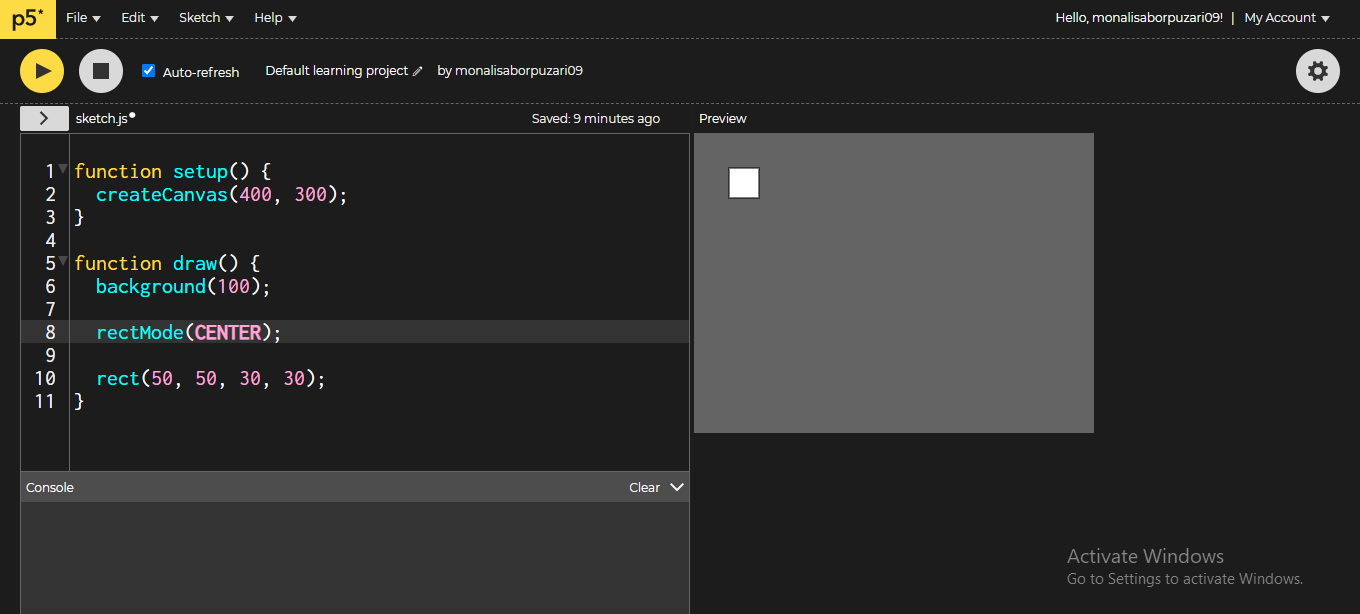Click inside the console output area
The image size is (1360, 614).
(355, 558)
